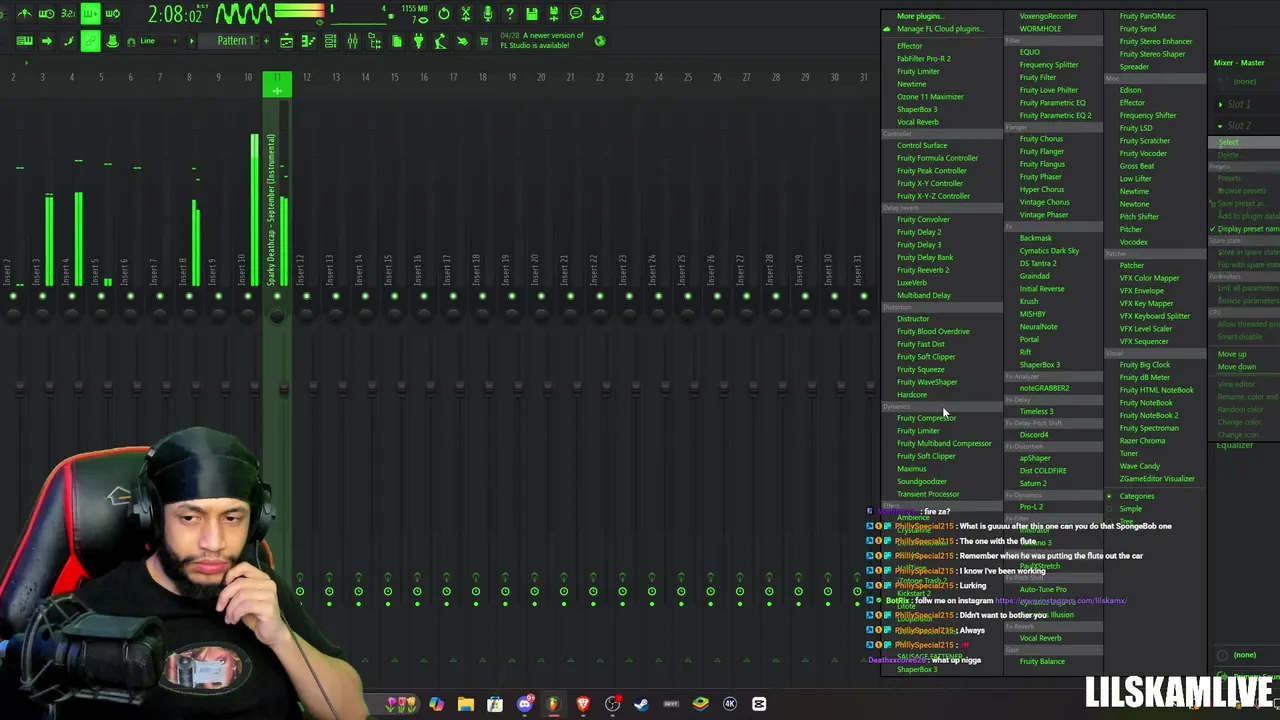
Task: Open the playlist view icon
Action: [286, 41]
